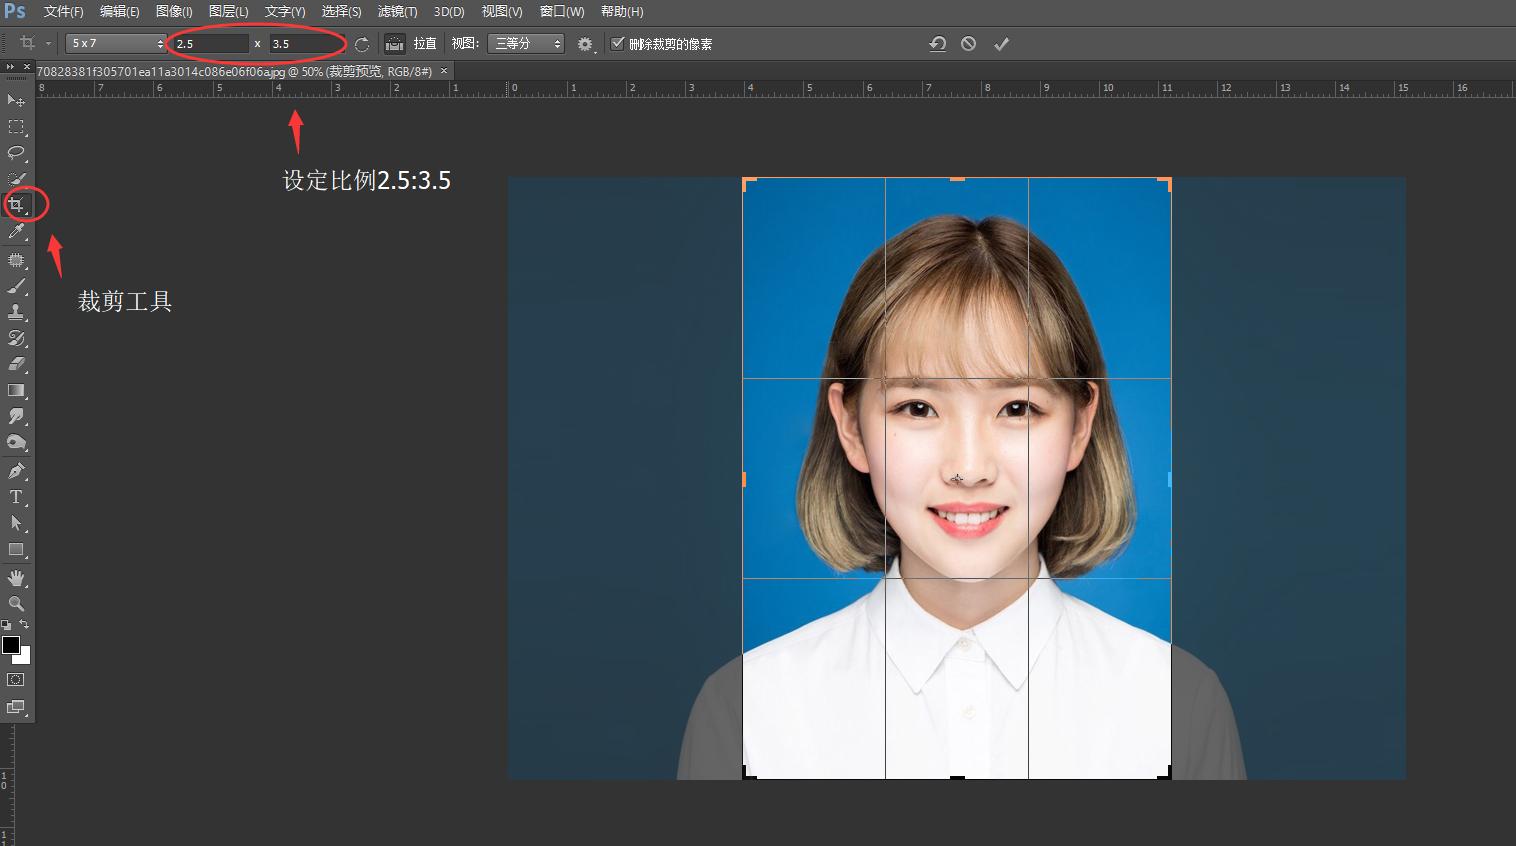The width and height of the screenshot is (1516, 846).
Task: Open the 图层 menu
Action: point(227,11)
